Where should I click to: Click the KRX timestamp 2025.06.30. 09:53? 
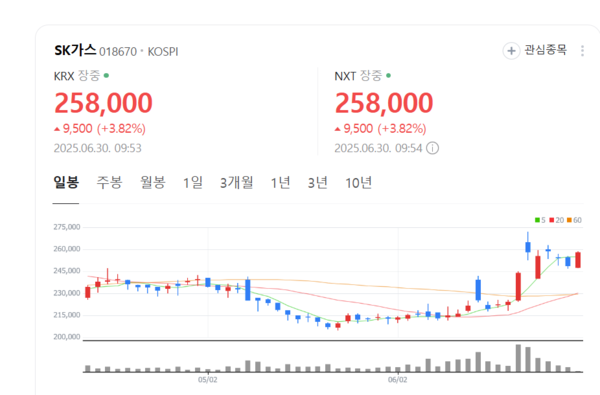(x=98, y=148)
